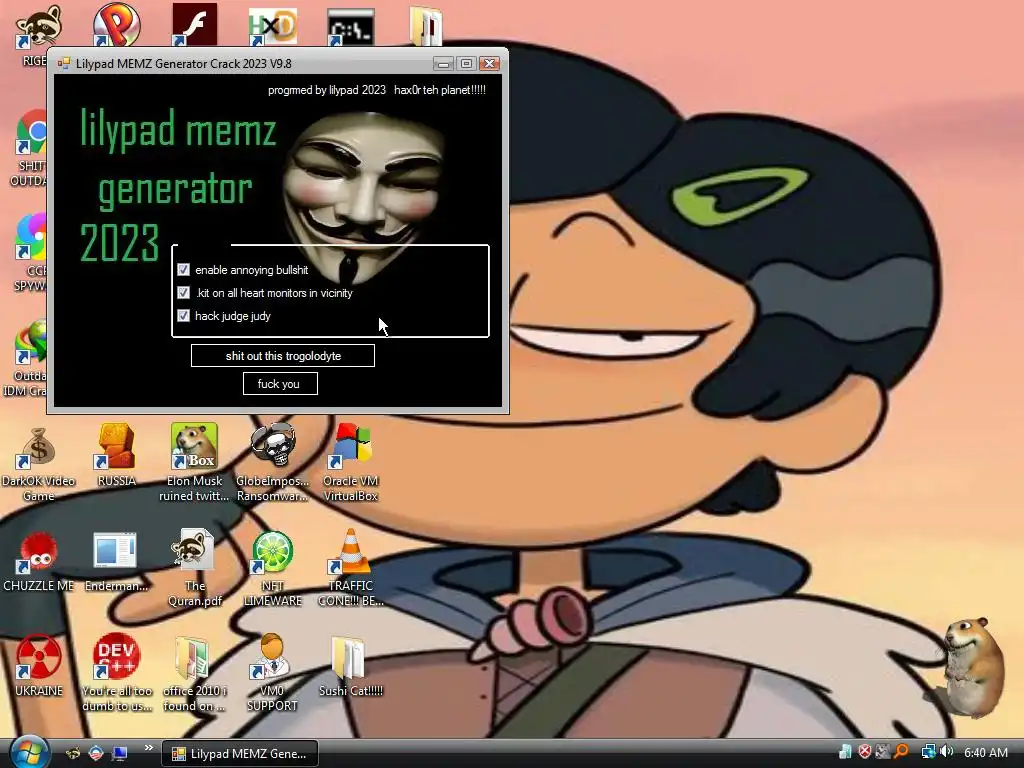Click the 'progrmed by lilypad 2023' credit text

pos(327,90)
